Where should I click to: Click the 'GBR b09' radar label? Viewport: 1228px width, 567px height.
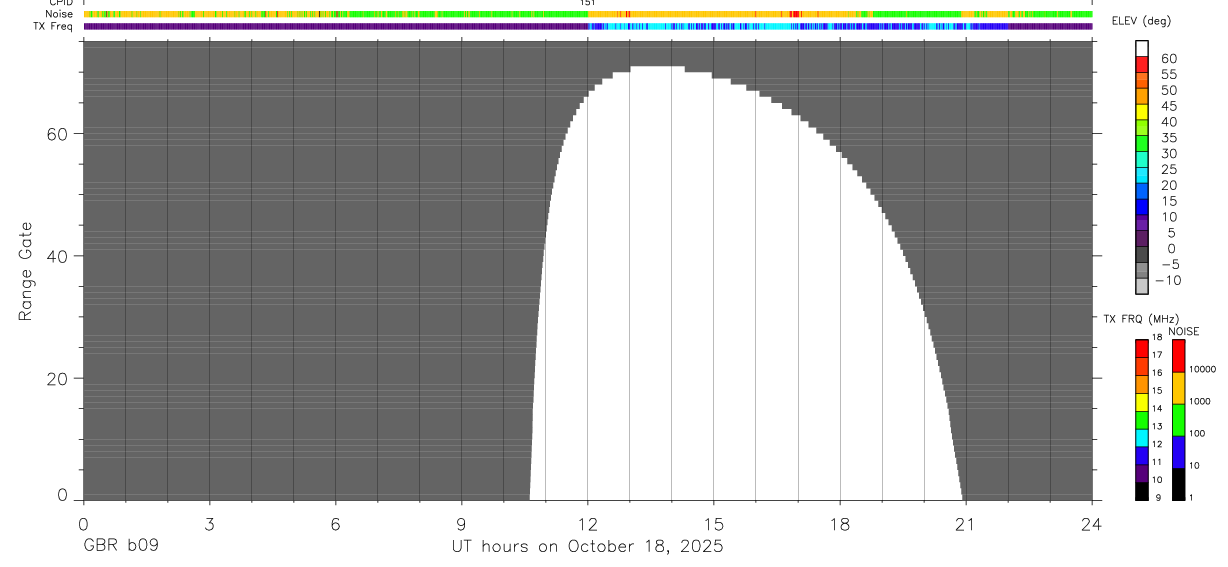coord(121,546)
